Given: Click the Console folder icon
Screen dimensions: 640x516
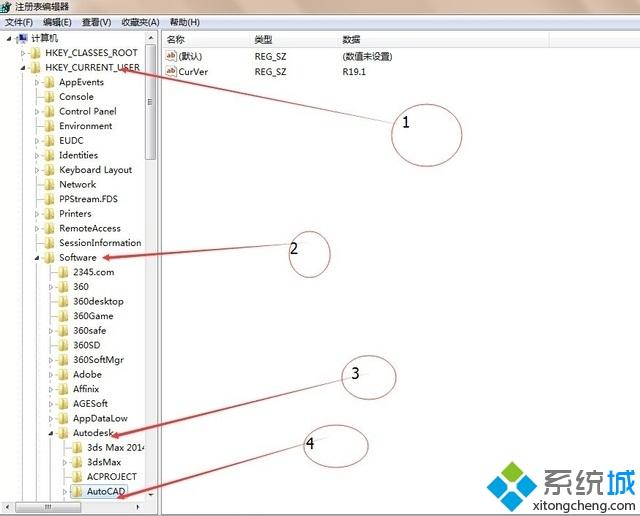Looking at the screenshot, I should click(x=49, y=97).
